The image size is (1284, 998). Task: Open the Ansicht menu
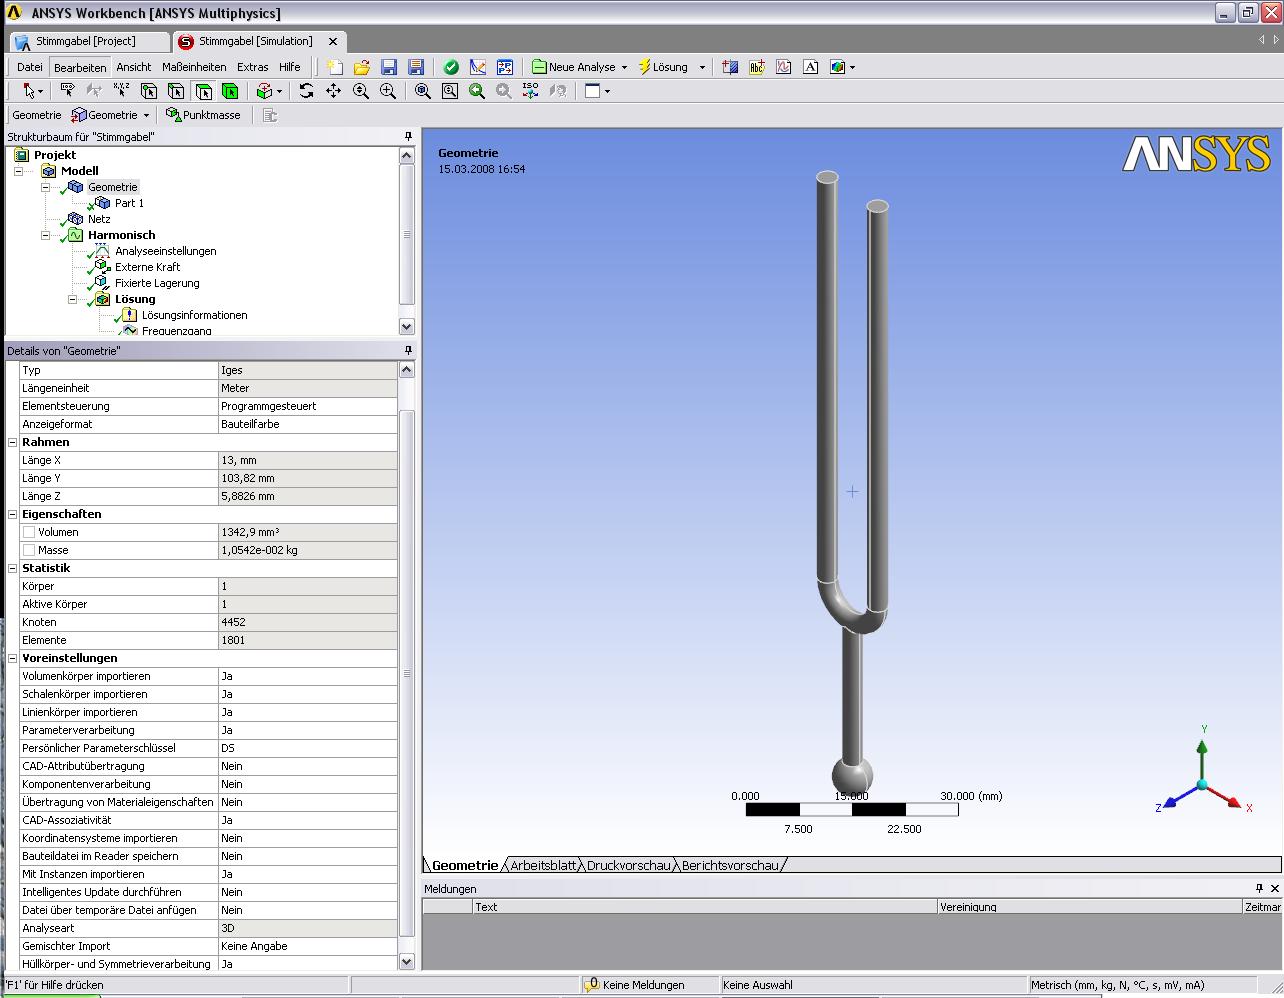pos(133,67)
